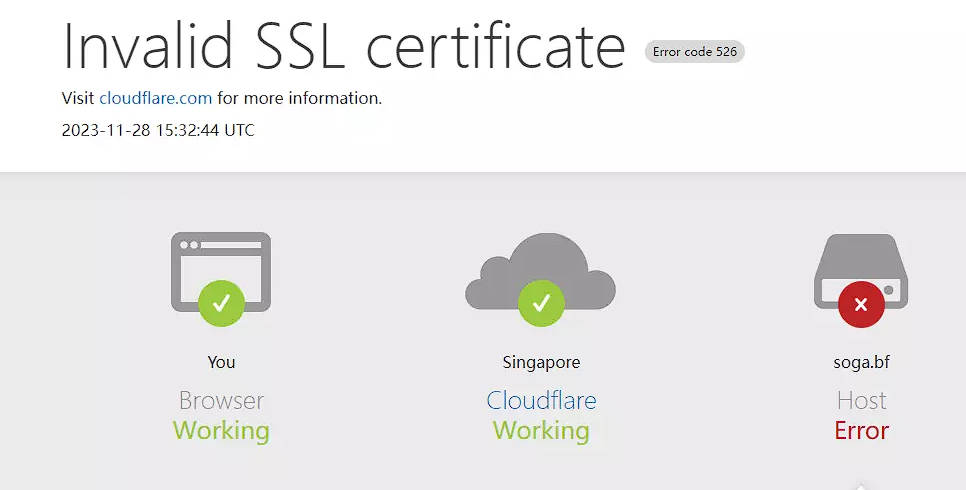The width and height of the screenshot is (966, 490).
Task: Click the "Host" label text
Action: click(861, 401)
